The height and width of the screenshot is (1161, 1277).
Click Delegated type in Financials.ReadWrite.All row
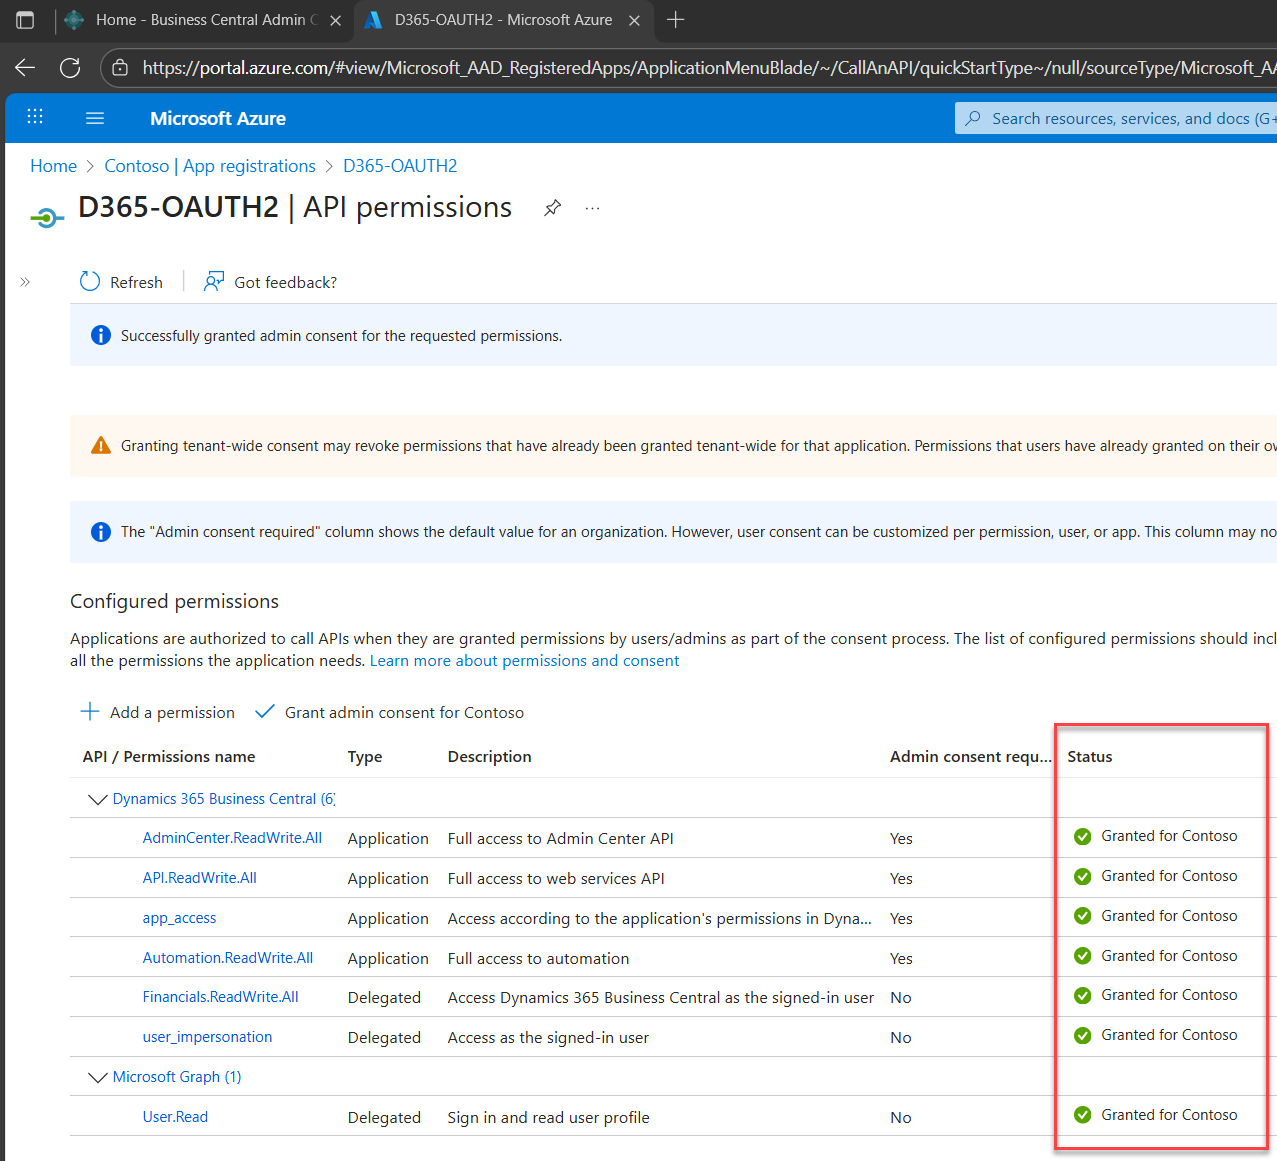point(384,997)
